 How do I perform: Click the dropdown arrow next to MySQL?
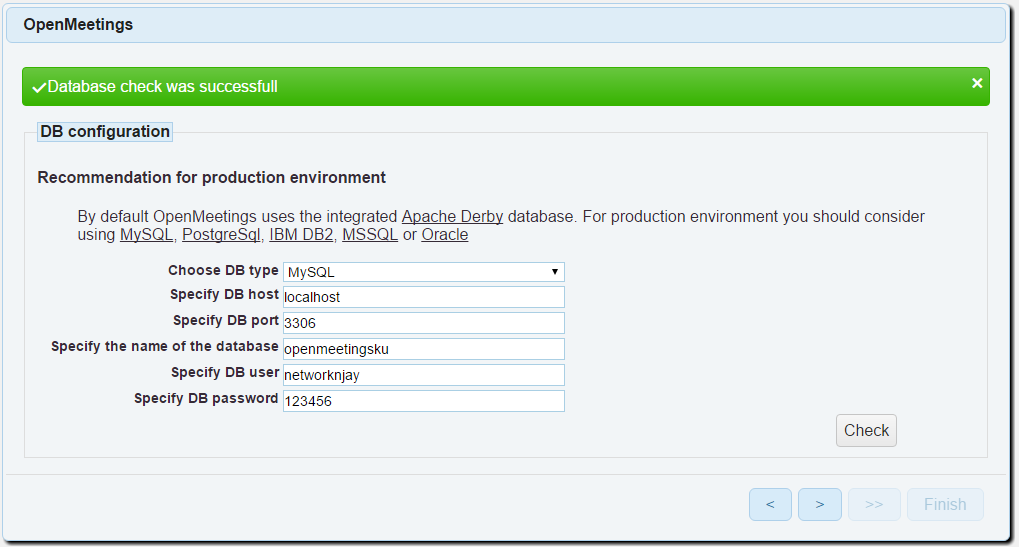(554, 272)
